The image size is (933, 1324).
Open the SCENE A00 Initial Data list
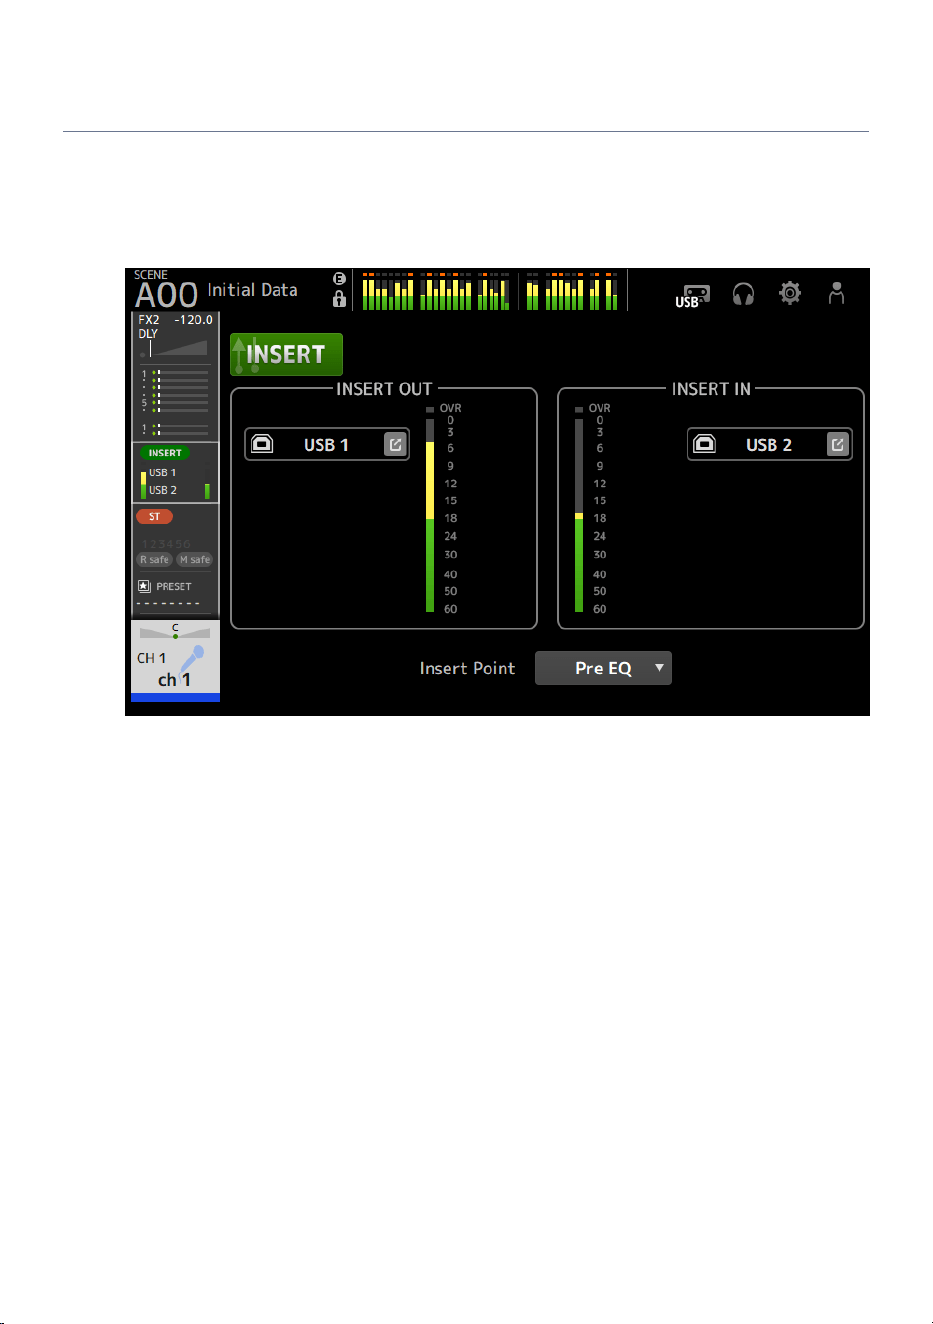216,291
